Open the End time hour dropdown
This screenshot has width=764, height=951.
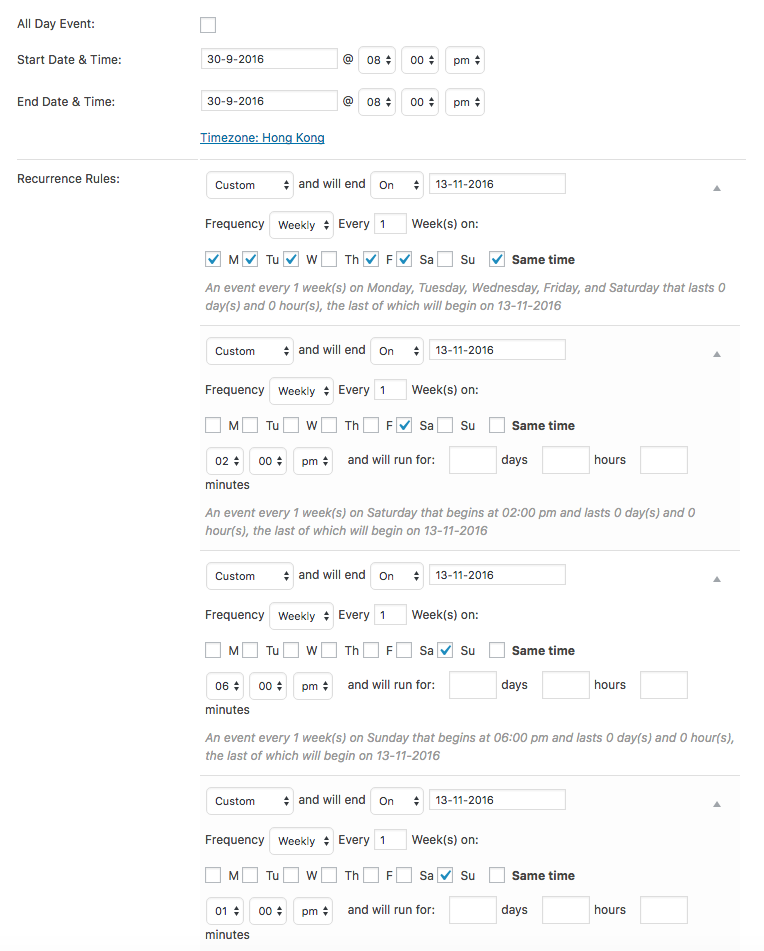pyautogui.click(x=377, y=102)
